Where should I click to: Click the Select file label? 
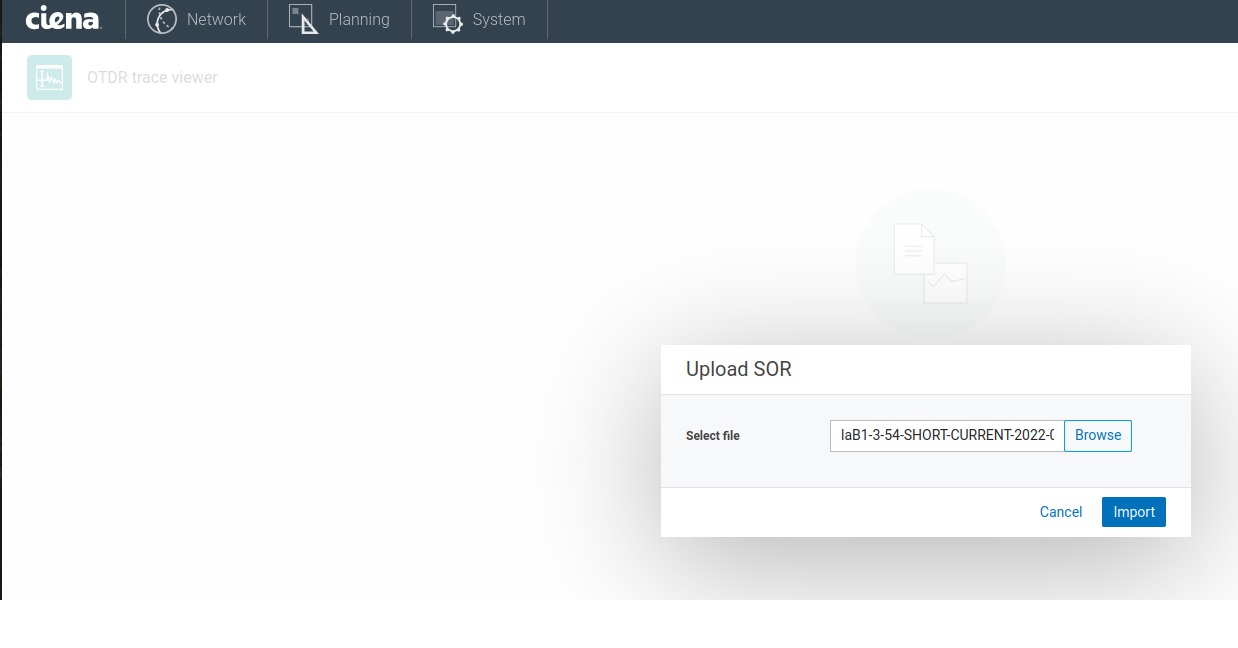713,436
